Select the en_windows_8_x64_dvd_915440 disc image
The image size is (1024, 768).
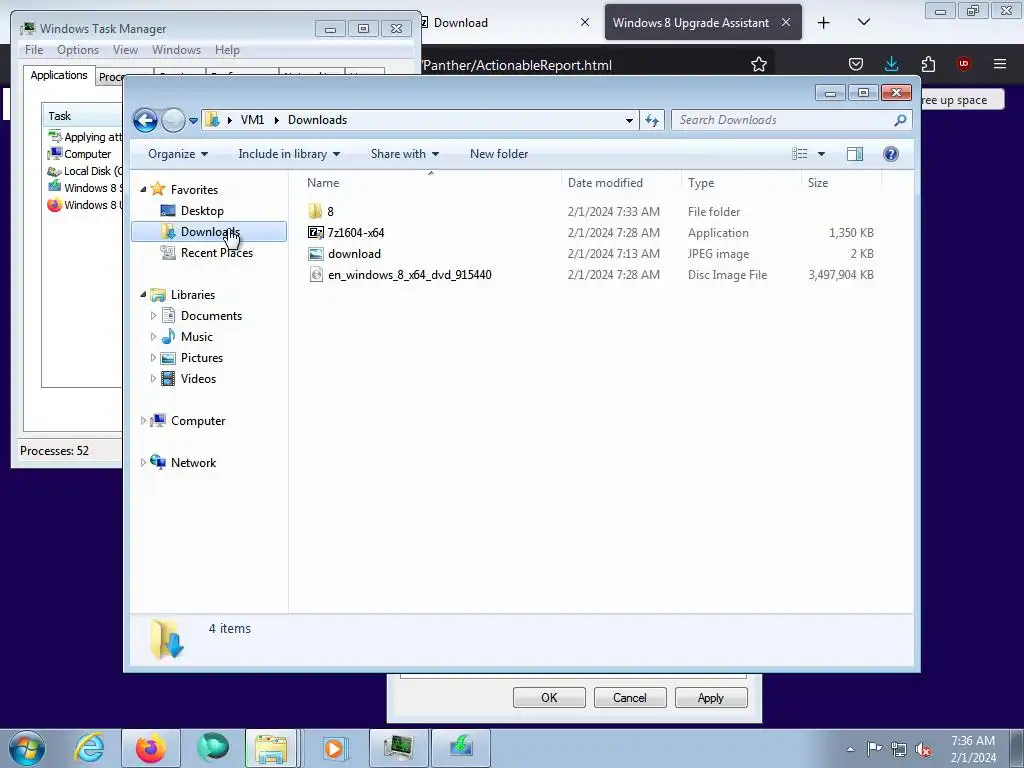[x=409, y=275]
